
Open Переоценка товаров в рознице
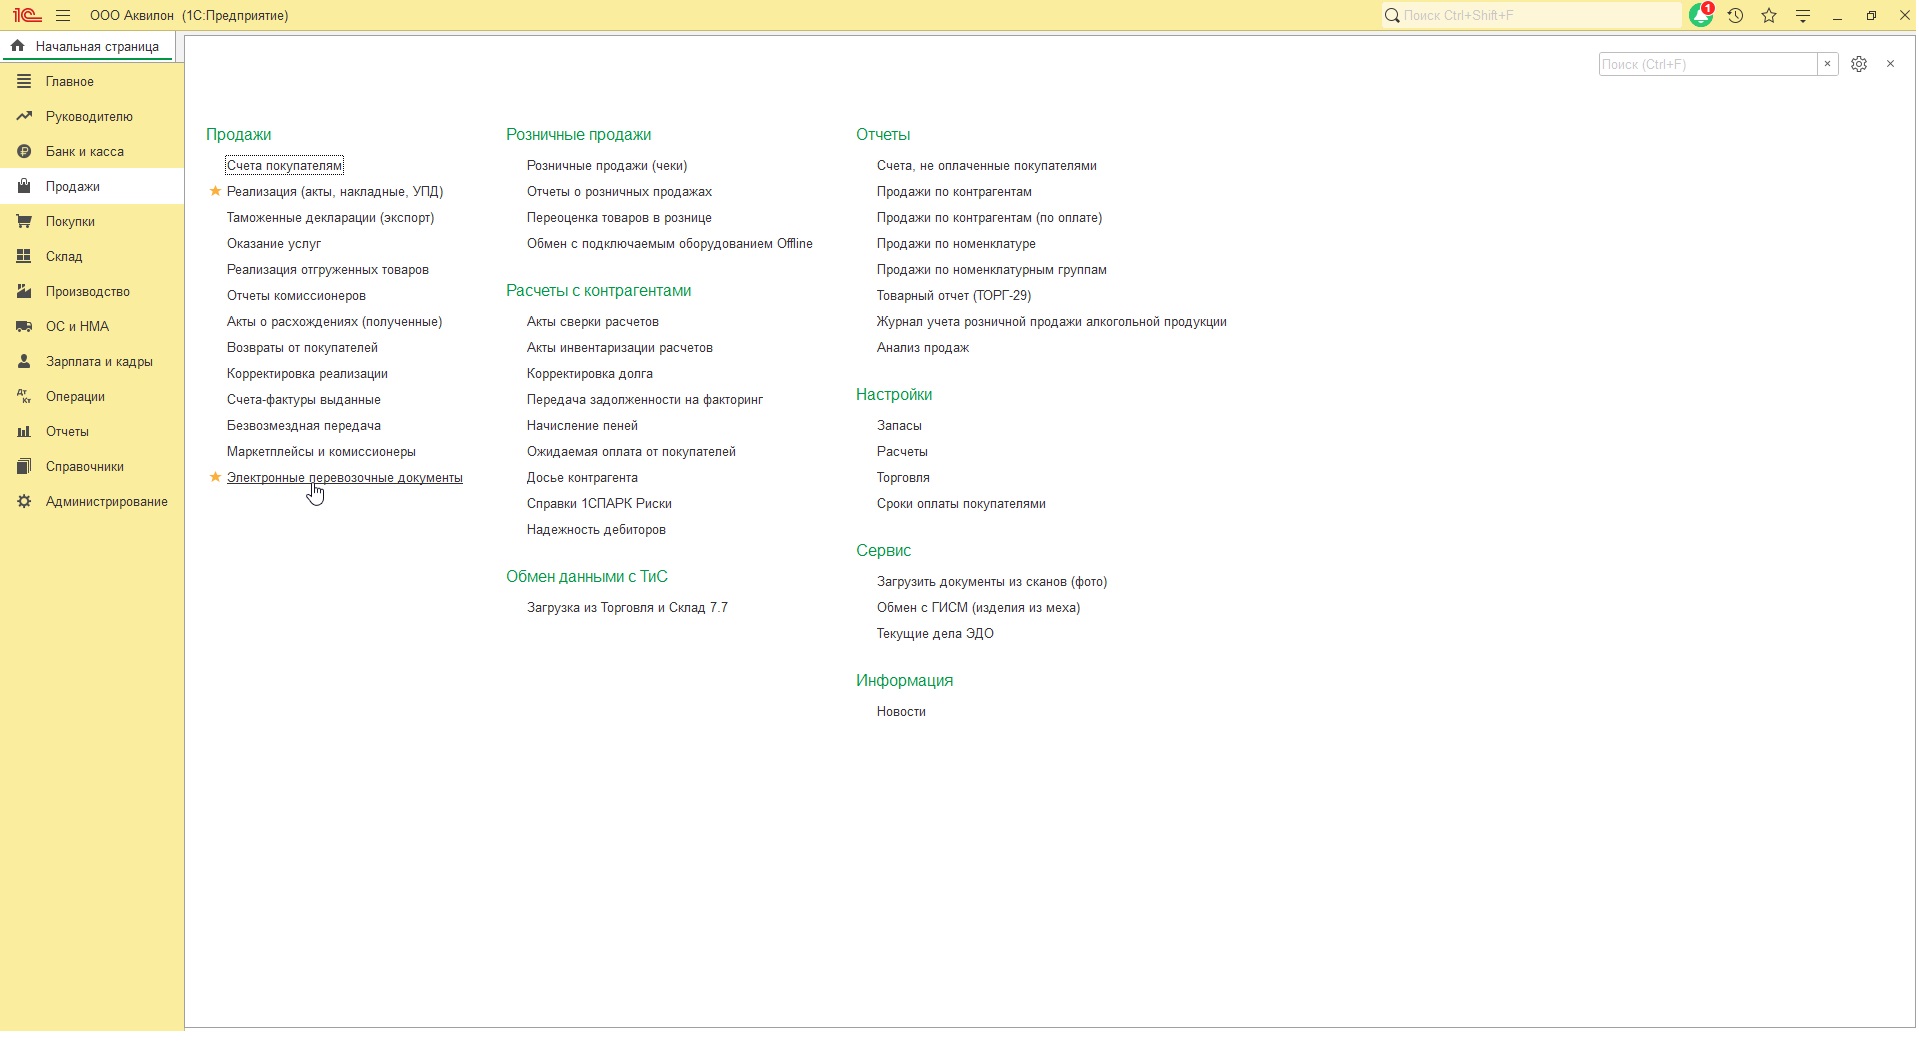(619, 217)
